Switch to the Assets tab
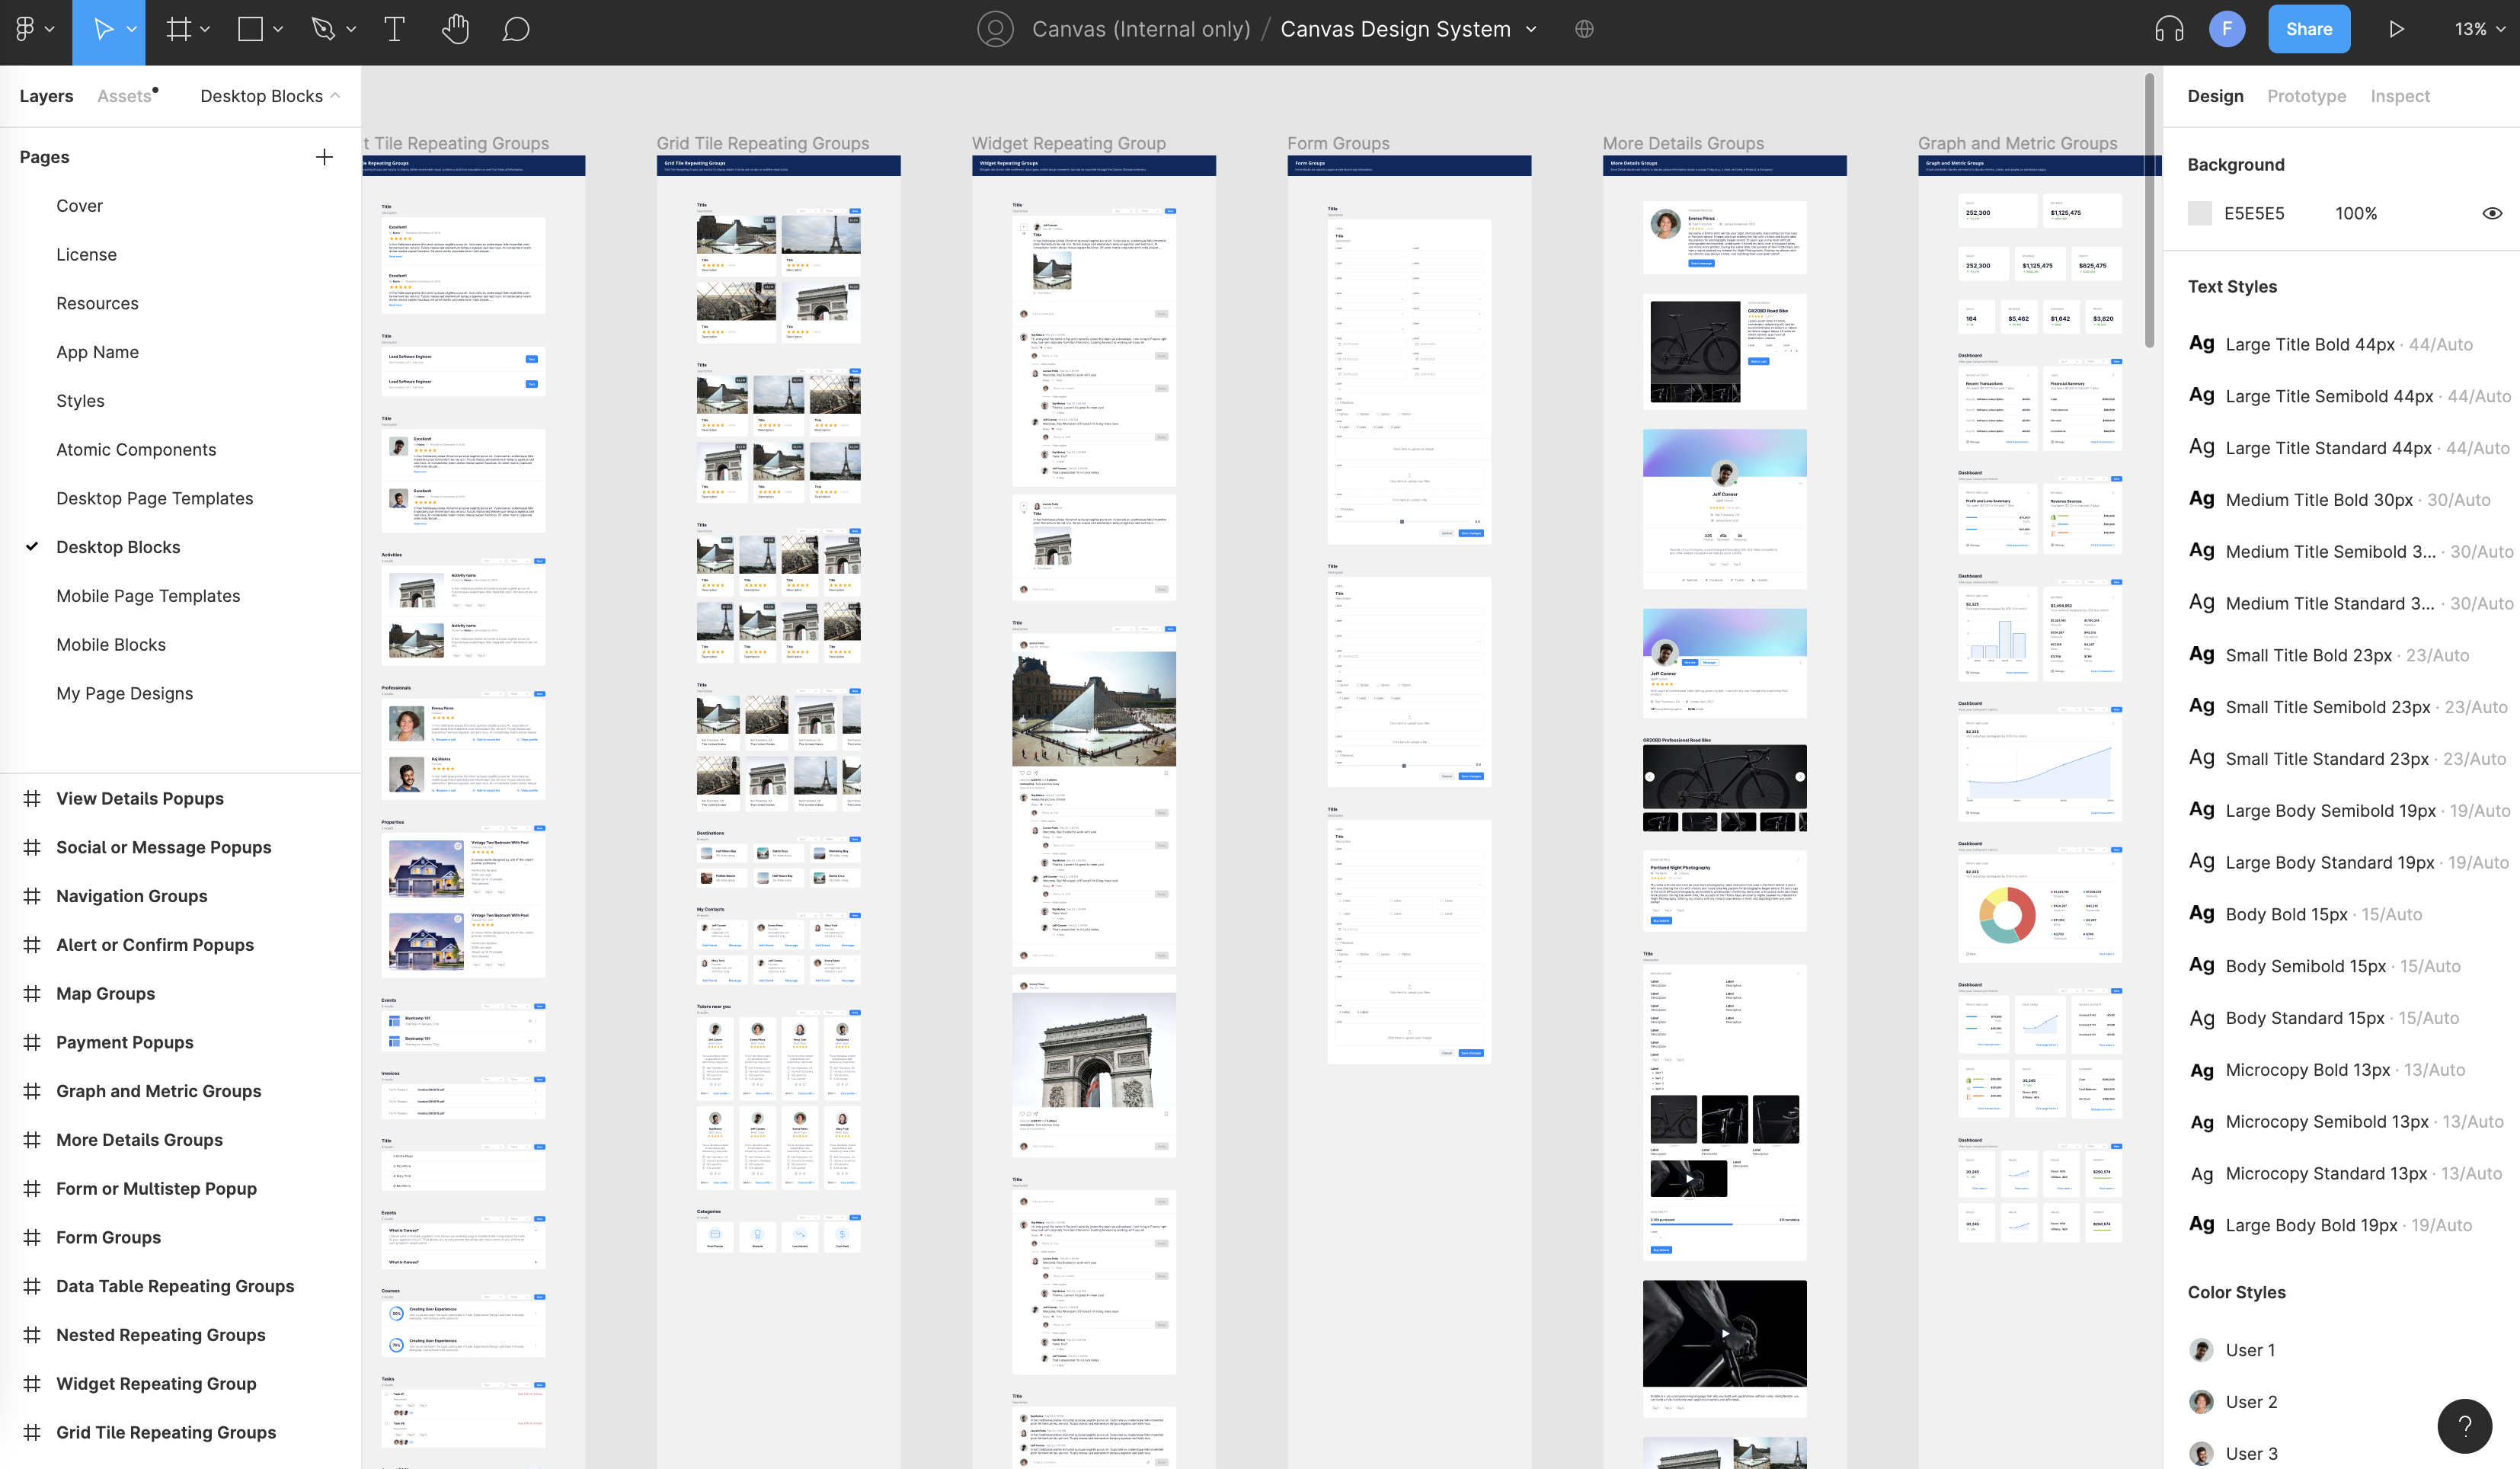Screen dimensions: 2520x1469 pyautogui.click(x=124, y=96)
